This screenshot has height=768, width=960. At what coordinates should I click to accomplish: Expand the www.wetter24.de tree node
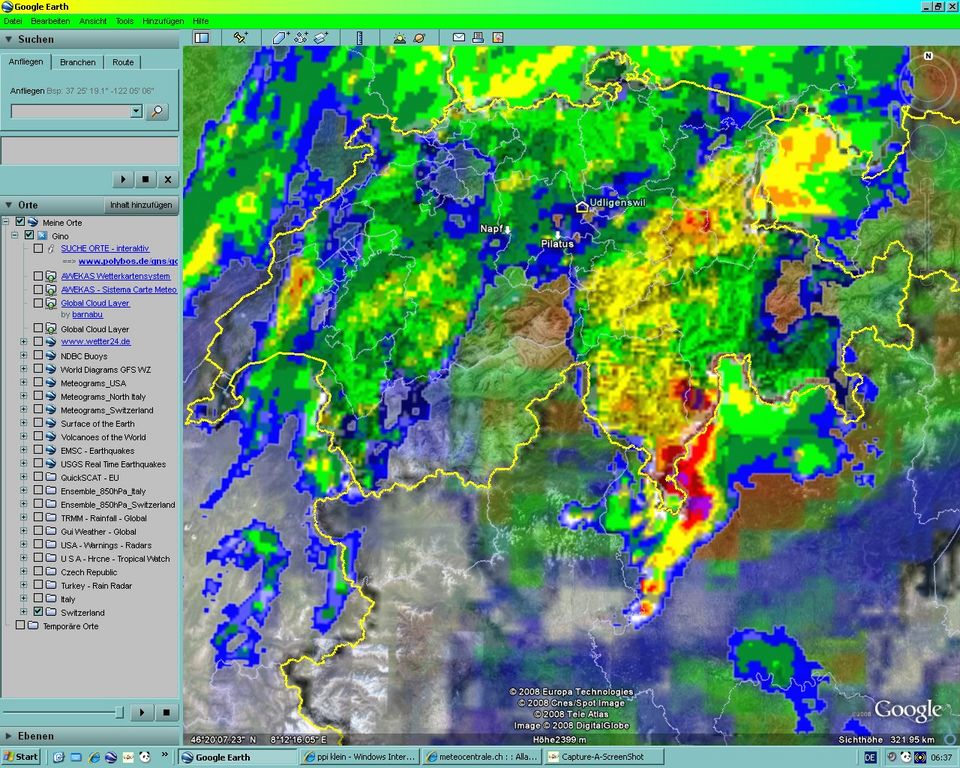[24, 342]
